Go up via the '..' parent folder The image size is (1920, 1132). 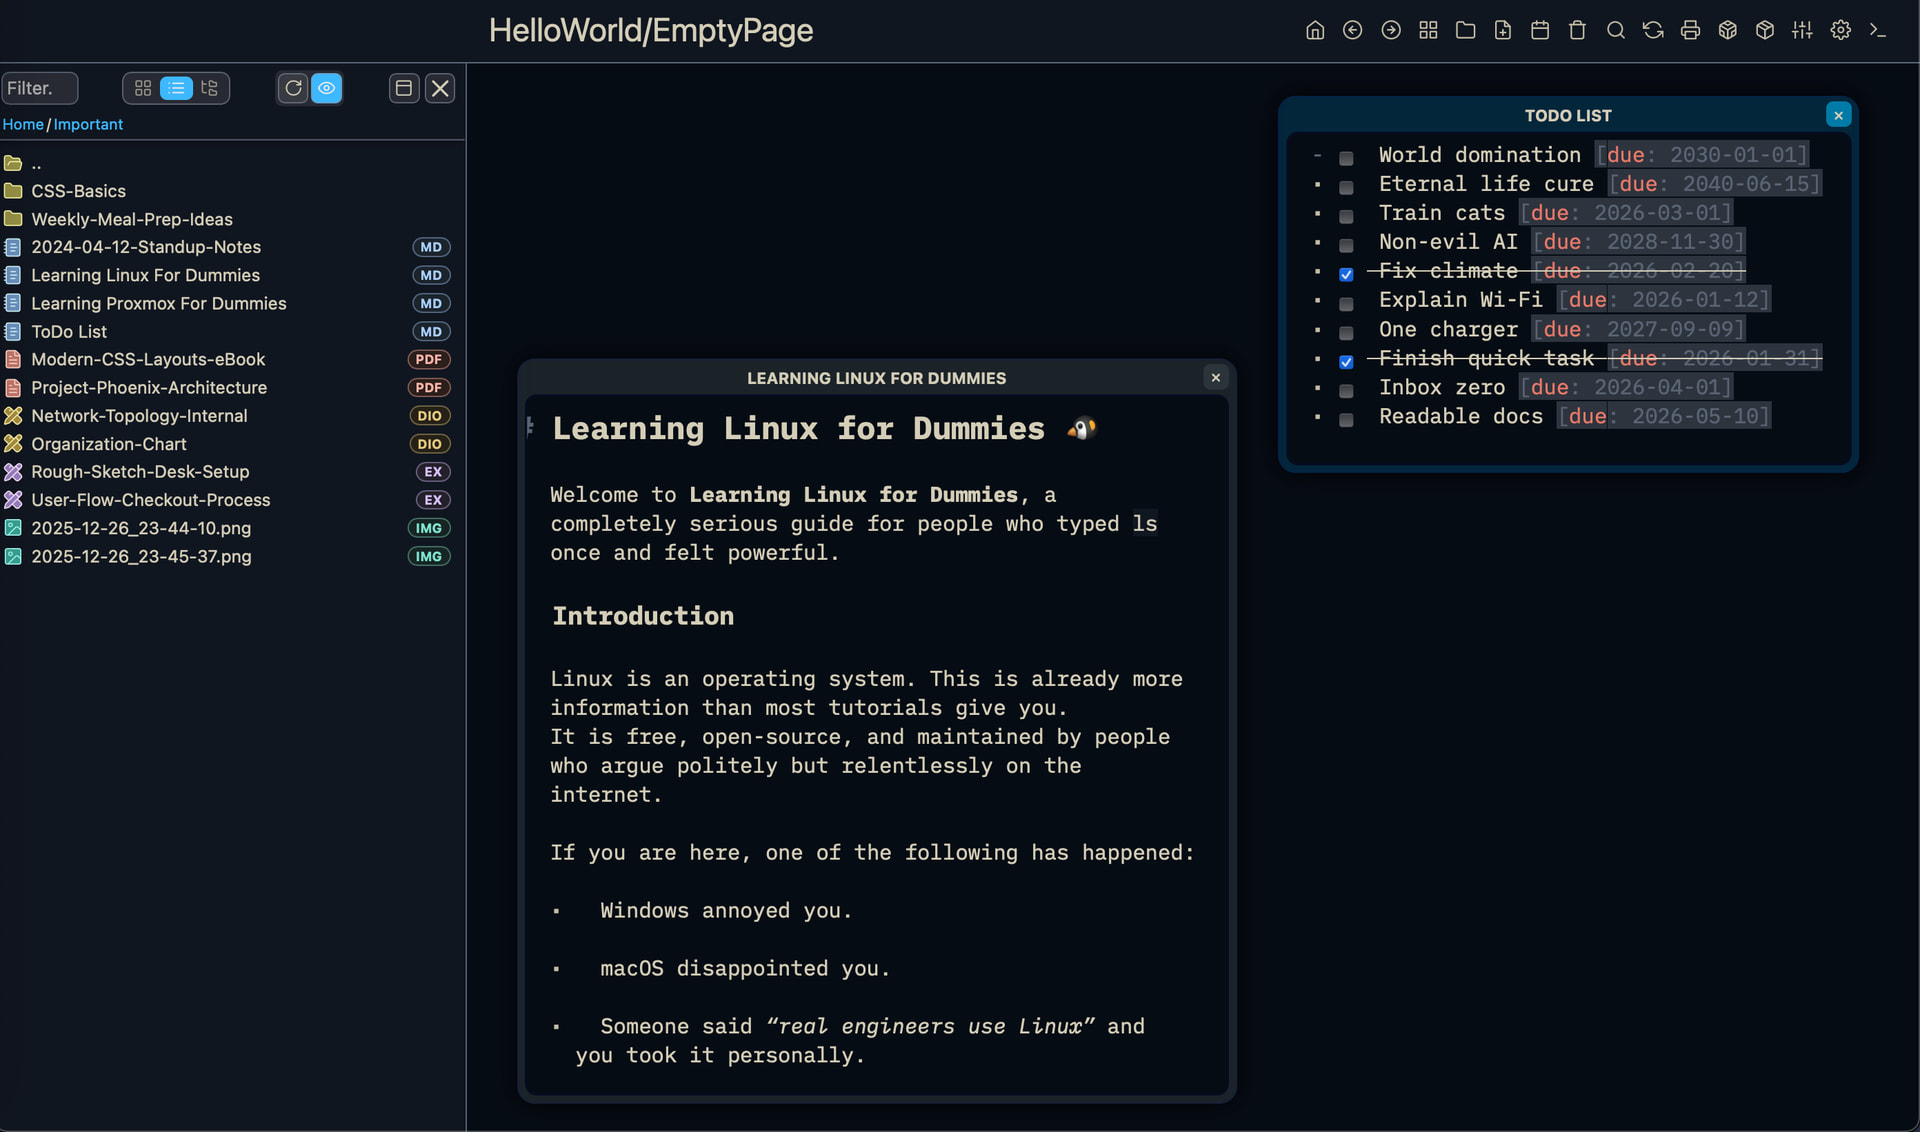pos(36,163)
